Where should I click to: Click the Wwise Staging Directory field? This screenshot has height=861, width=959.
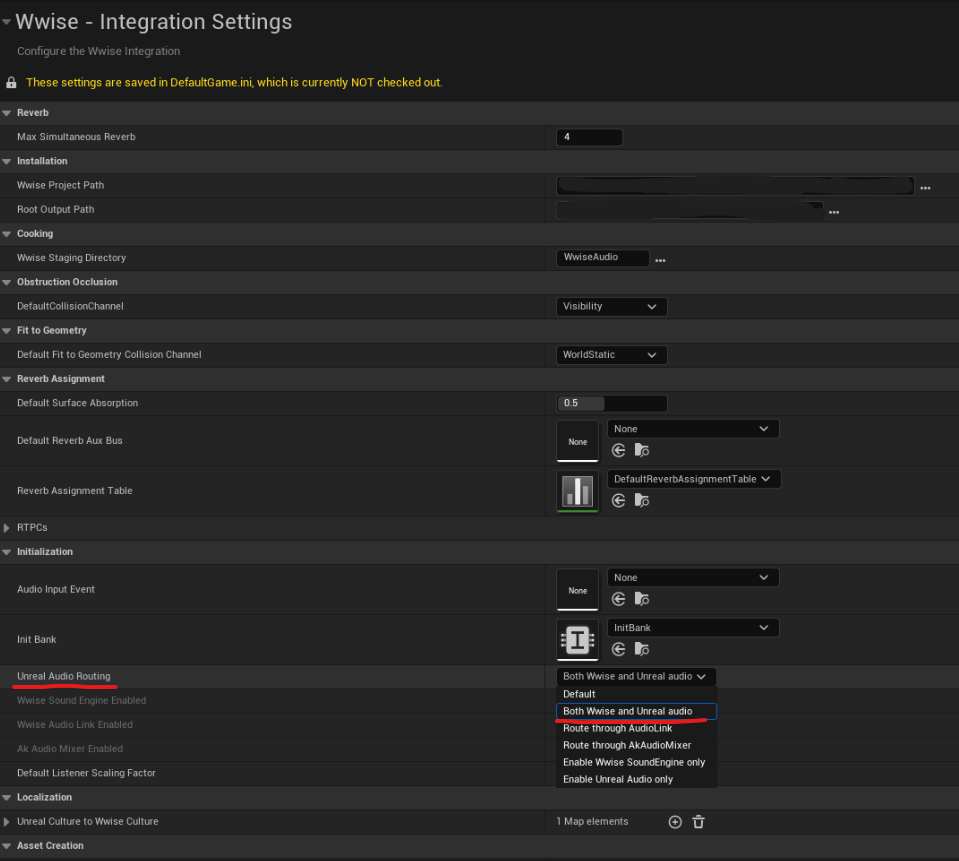602,257
